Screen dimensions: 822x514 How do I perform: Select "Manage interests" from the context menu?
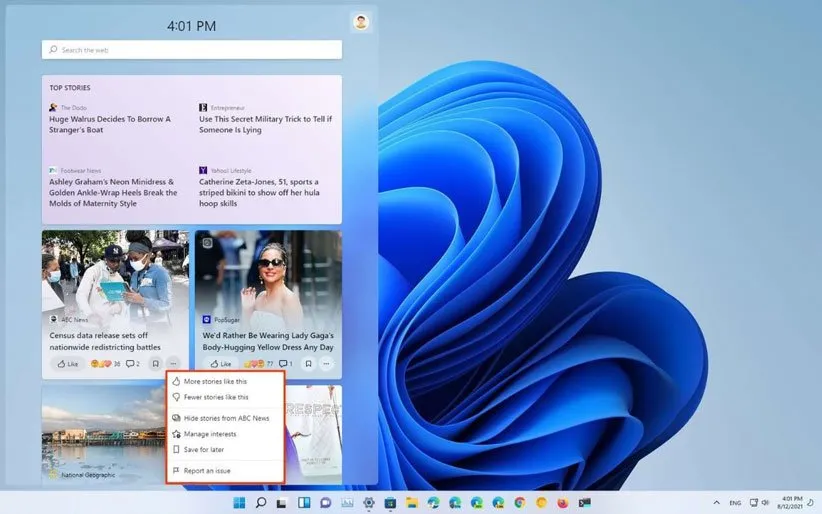[210, 434]
